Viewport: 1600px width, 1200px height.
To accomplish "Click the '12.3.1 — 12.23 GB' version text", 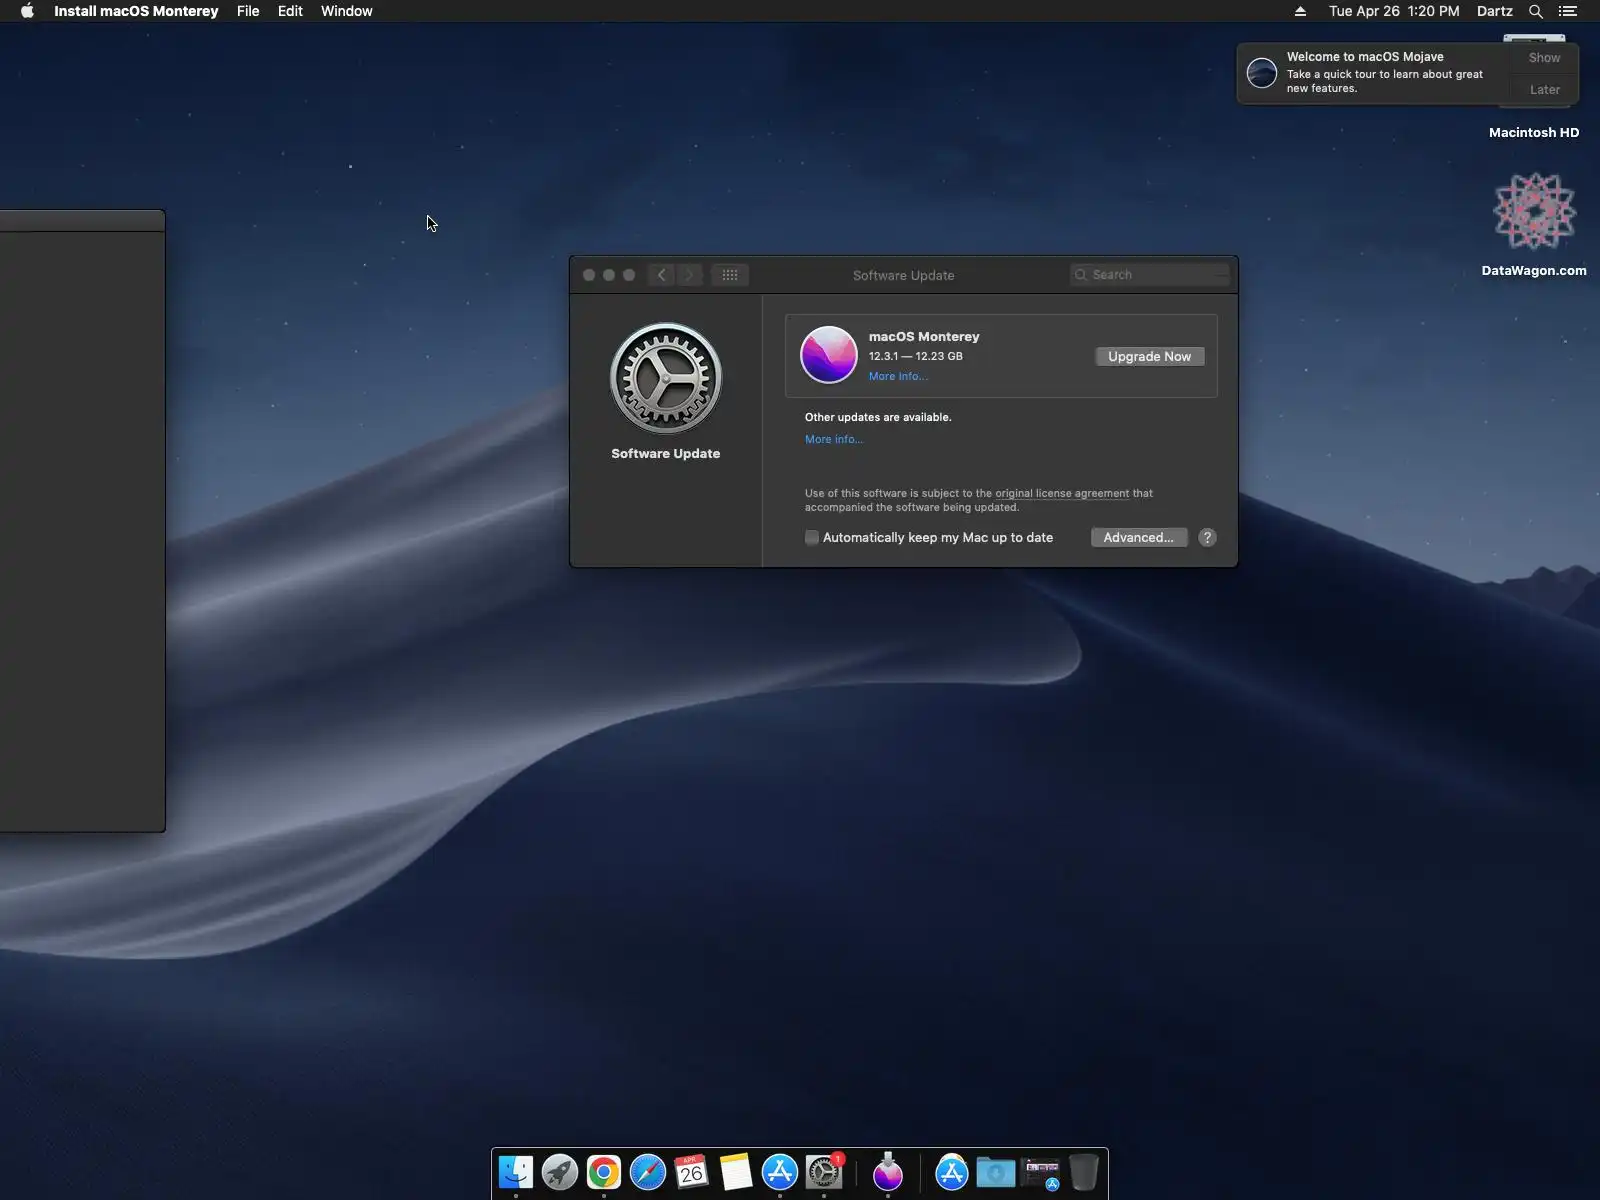I will [x=916, y=356].
